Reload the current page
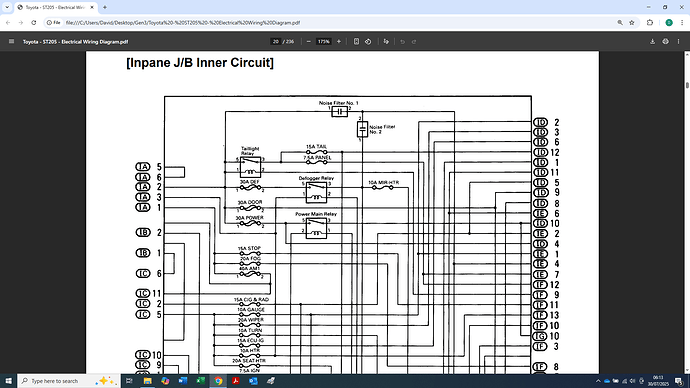The width and height of the screenshot is (690, 388). coord(34,22)
